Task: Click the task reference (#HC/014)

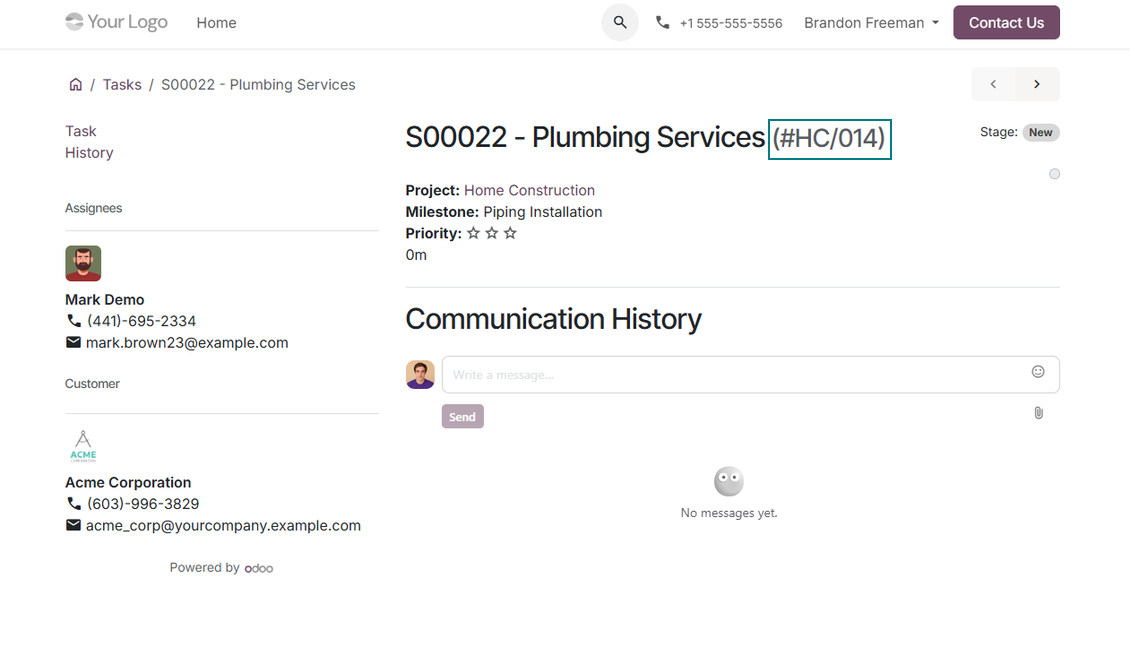Action: coord(829,138)
